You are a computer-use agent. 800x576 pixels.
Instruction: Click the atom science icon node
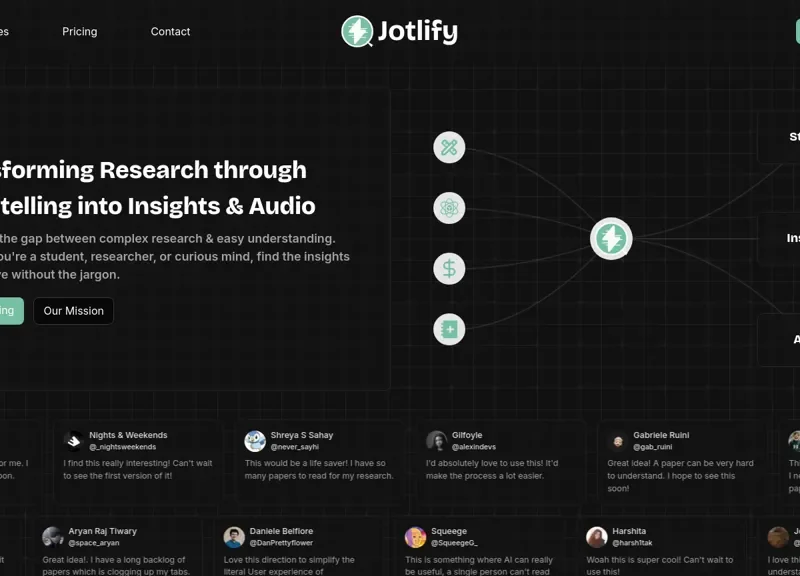(449, 208)
